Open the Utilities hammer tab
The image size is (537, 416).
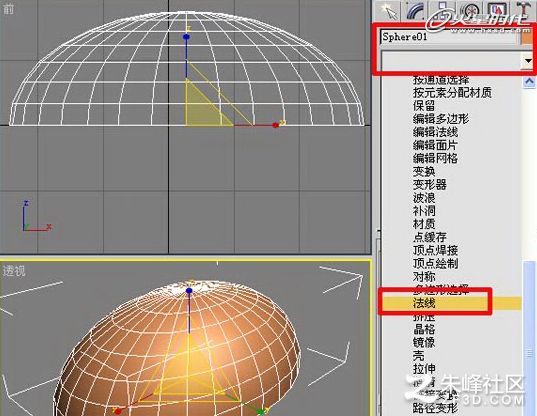(523, 11)
